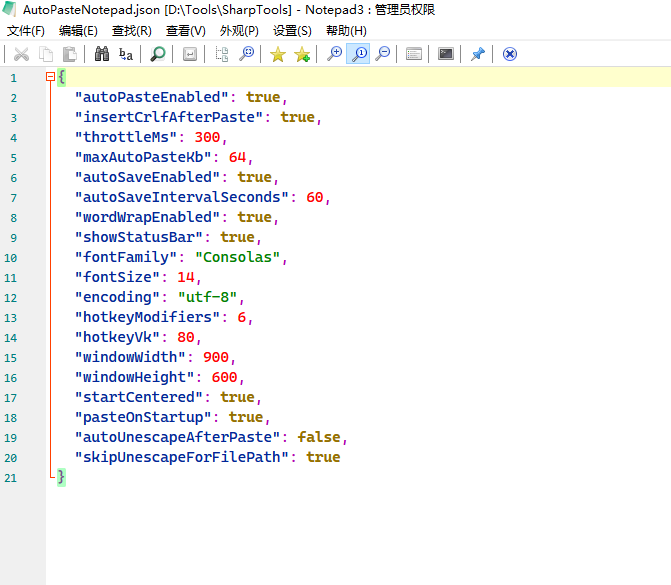
Task: Click the "startCentered" key text
Action: point(139,398)
